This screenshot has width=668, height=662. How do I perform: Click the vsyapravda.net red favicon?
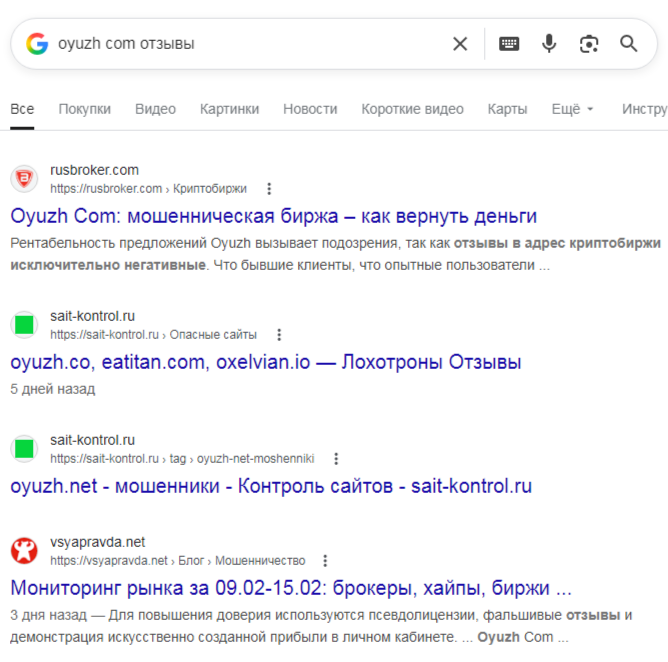click(24, 551)
